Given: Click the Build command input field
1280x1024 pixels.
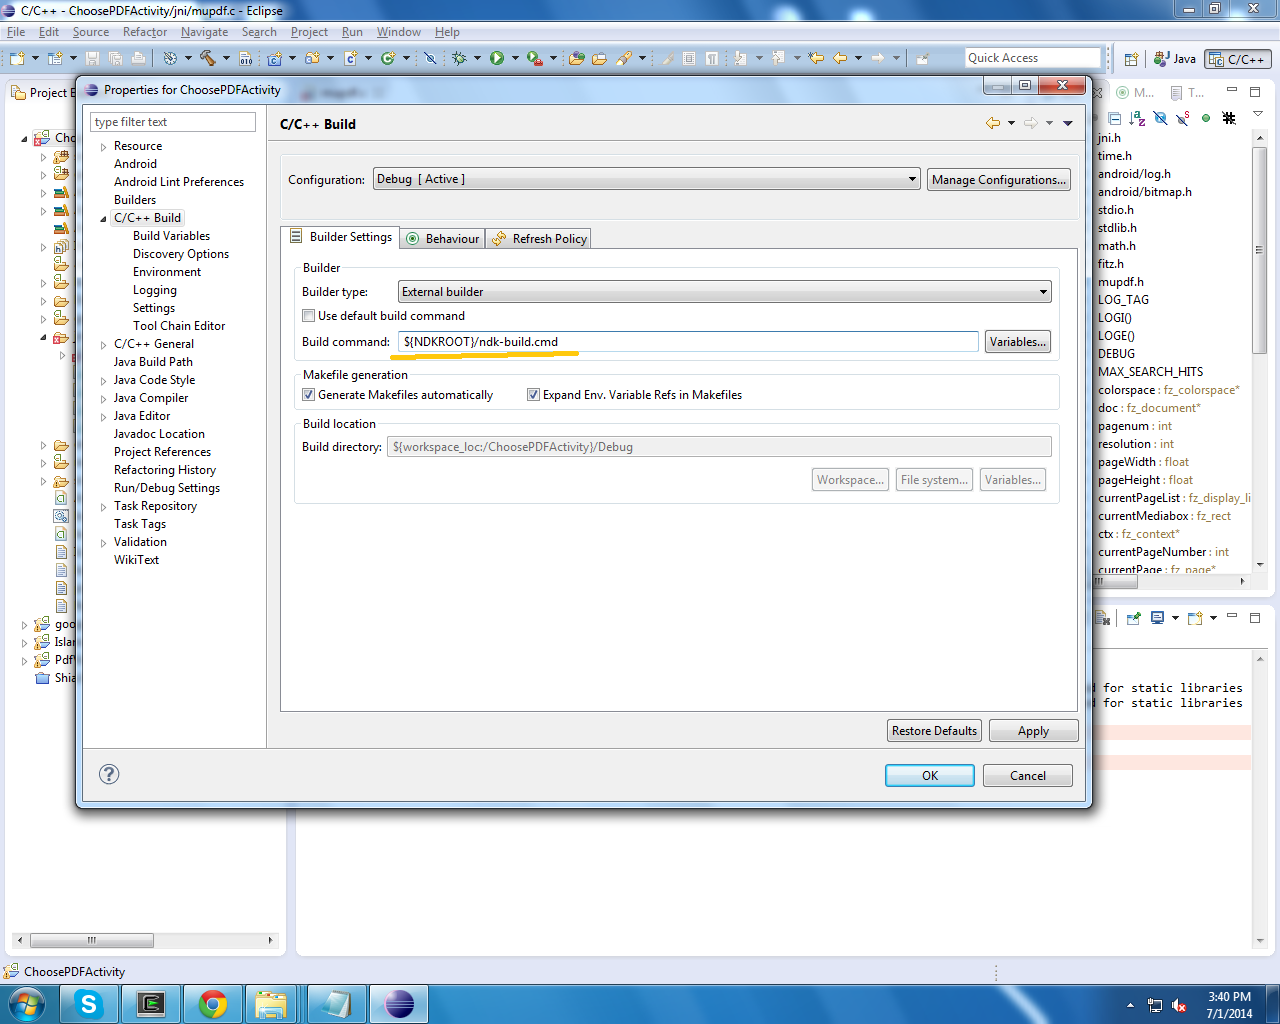Looking at the screenshot, I should click(x=688, y=342).
